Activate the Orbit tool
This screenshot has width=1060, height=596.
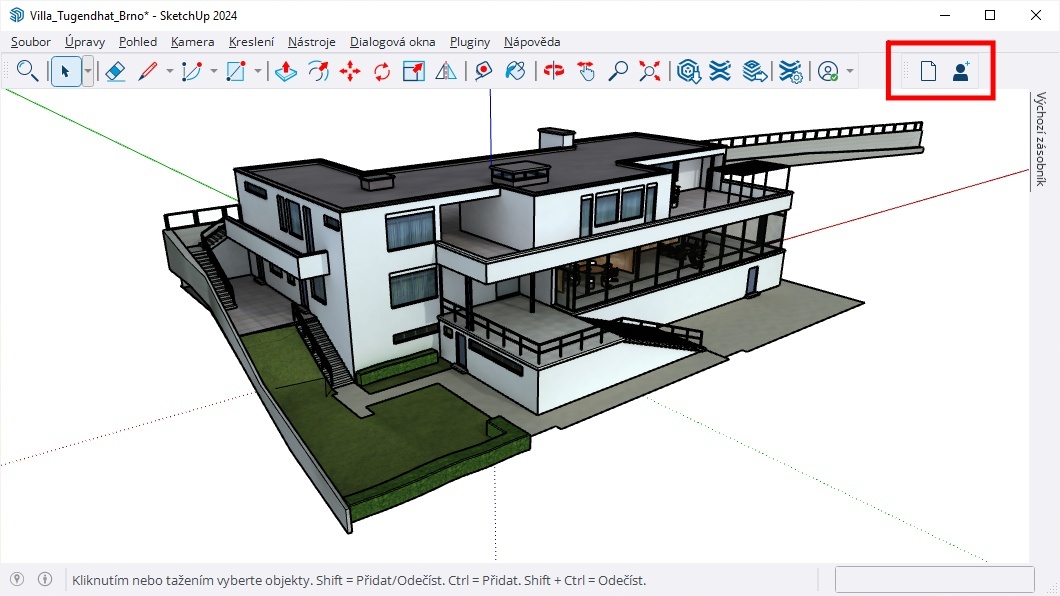554,71
